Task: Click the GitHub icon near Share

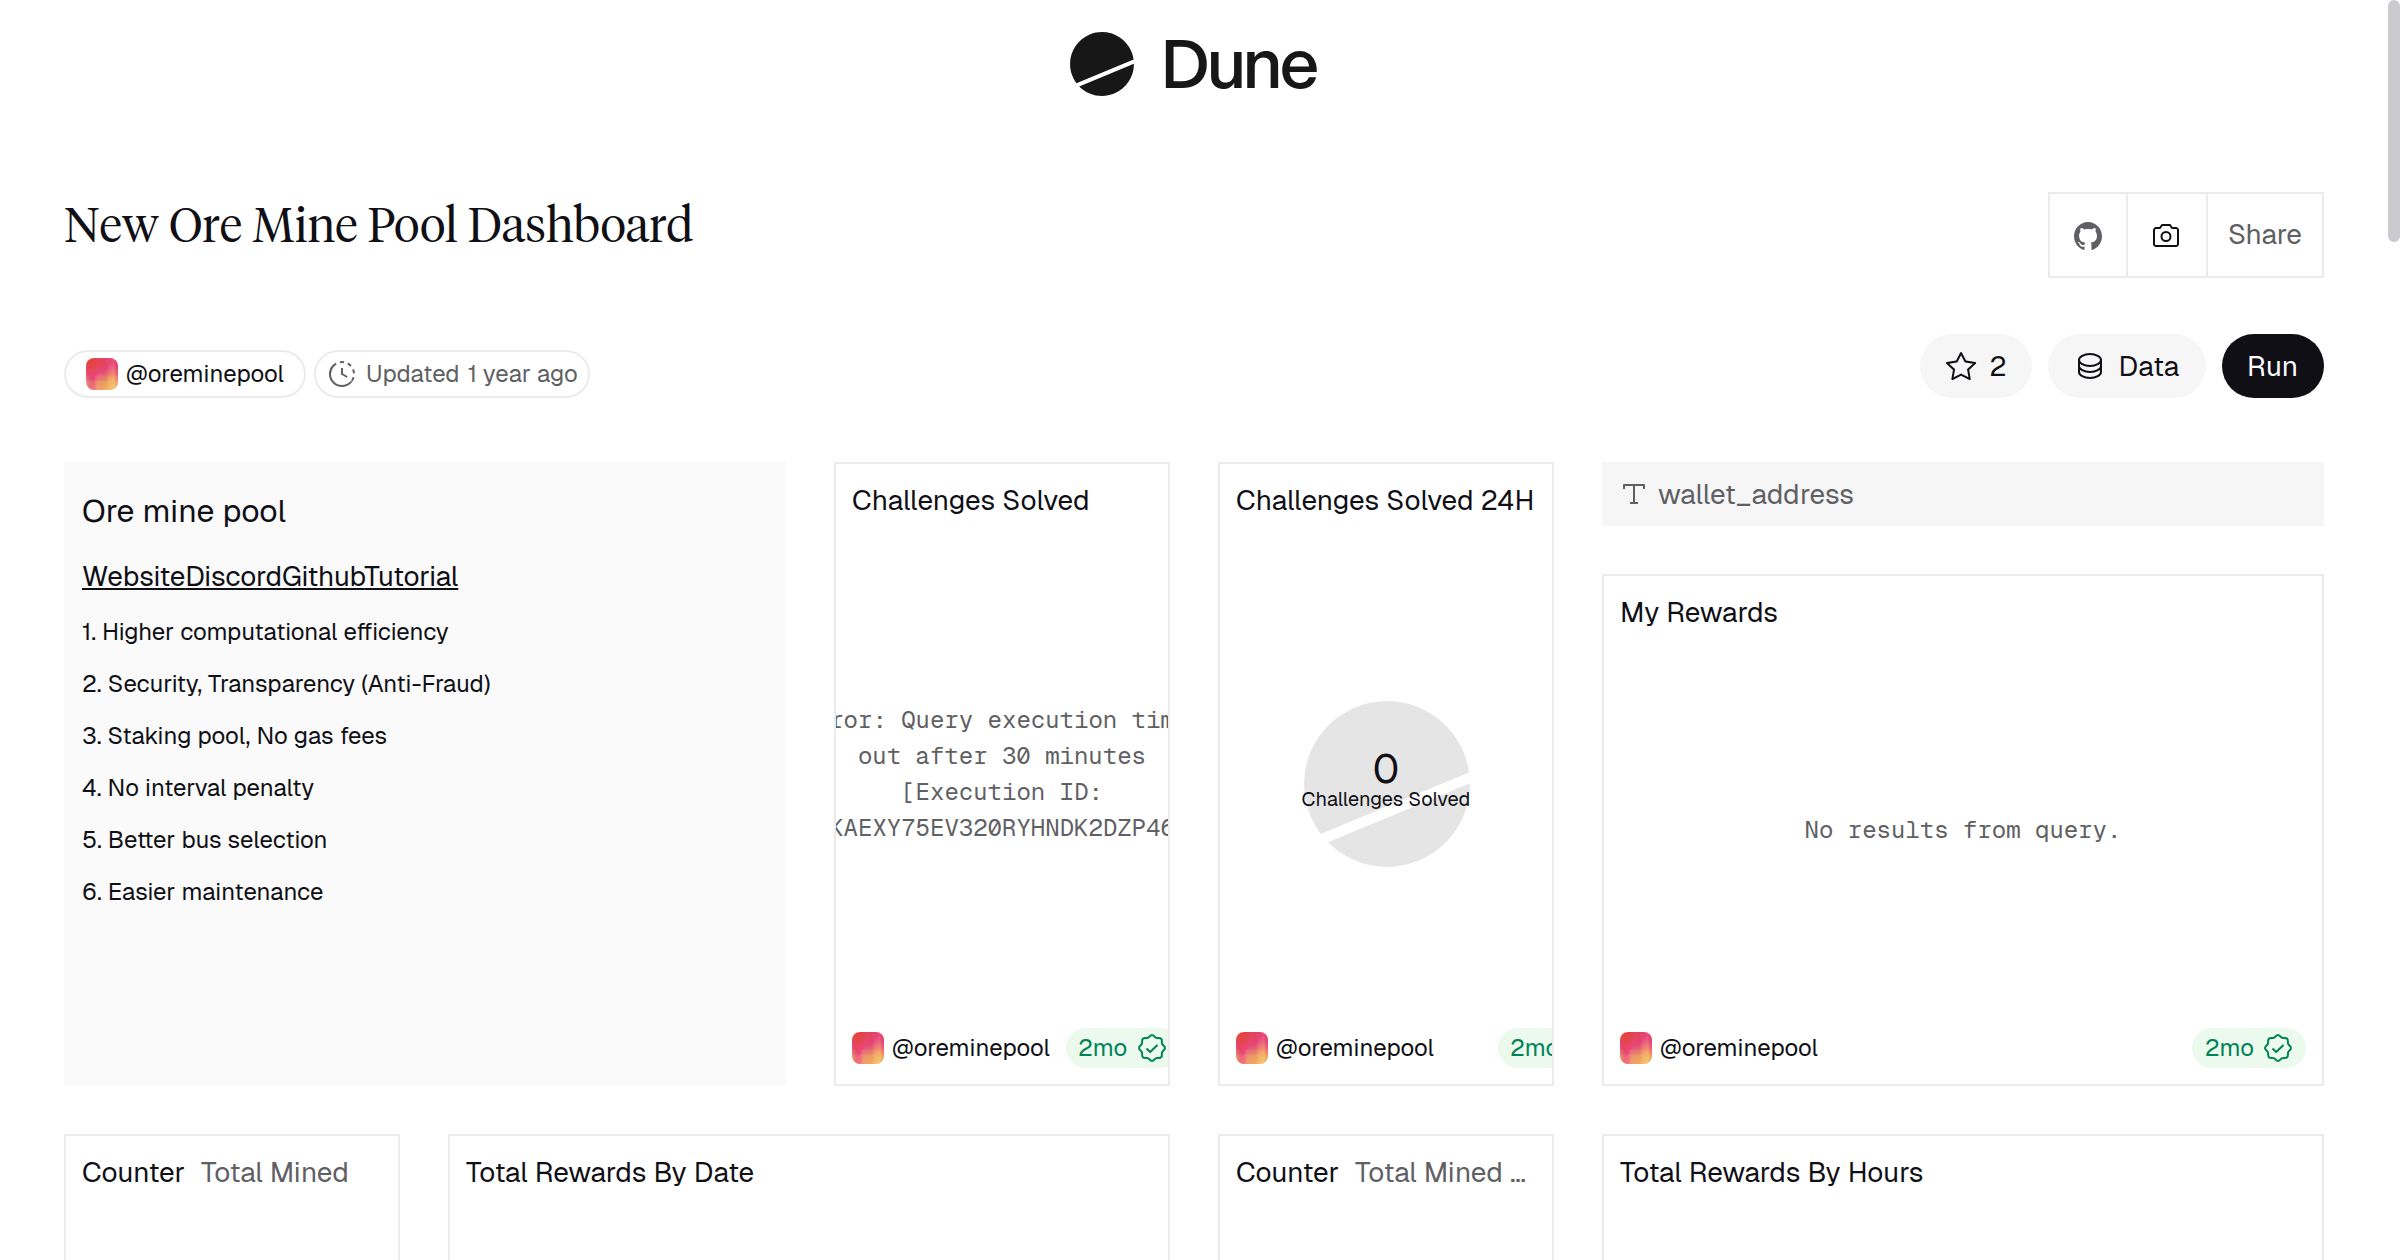Action: pos(2087,235)
